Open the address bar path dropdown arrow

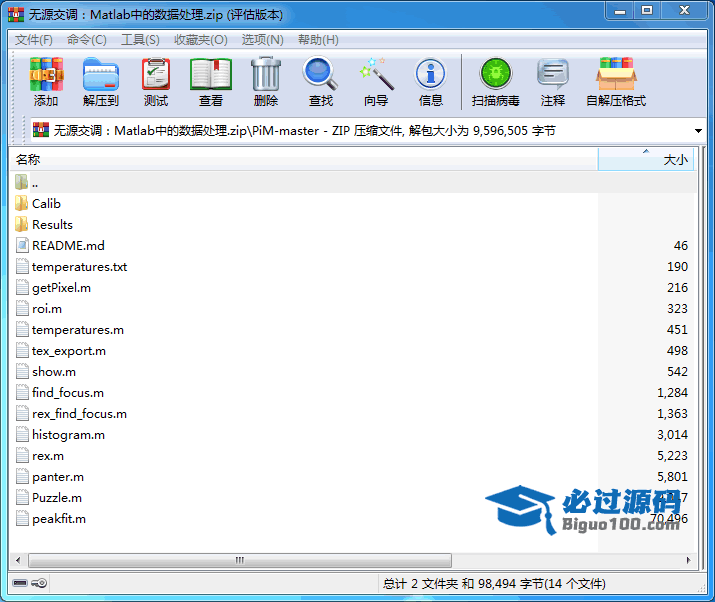click(698, 131)
